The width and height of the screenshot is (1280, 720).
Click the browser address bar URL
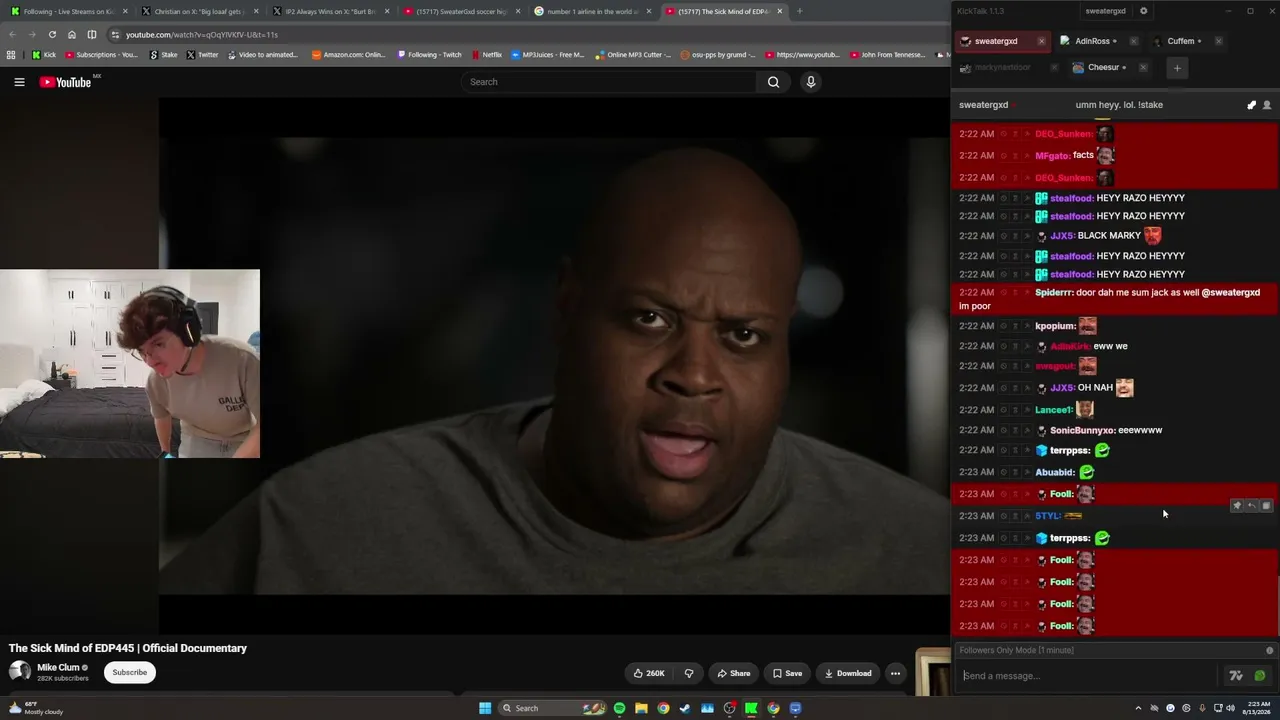pyautogui.click(x=201, y=34)
